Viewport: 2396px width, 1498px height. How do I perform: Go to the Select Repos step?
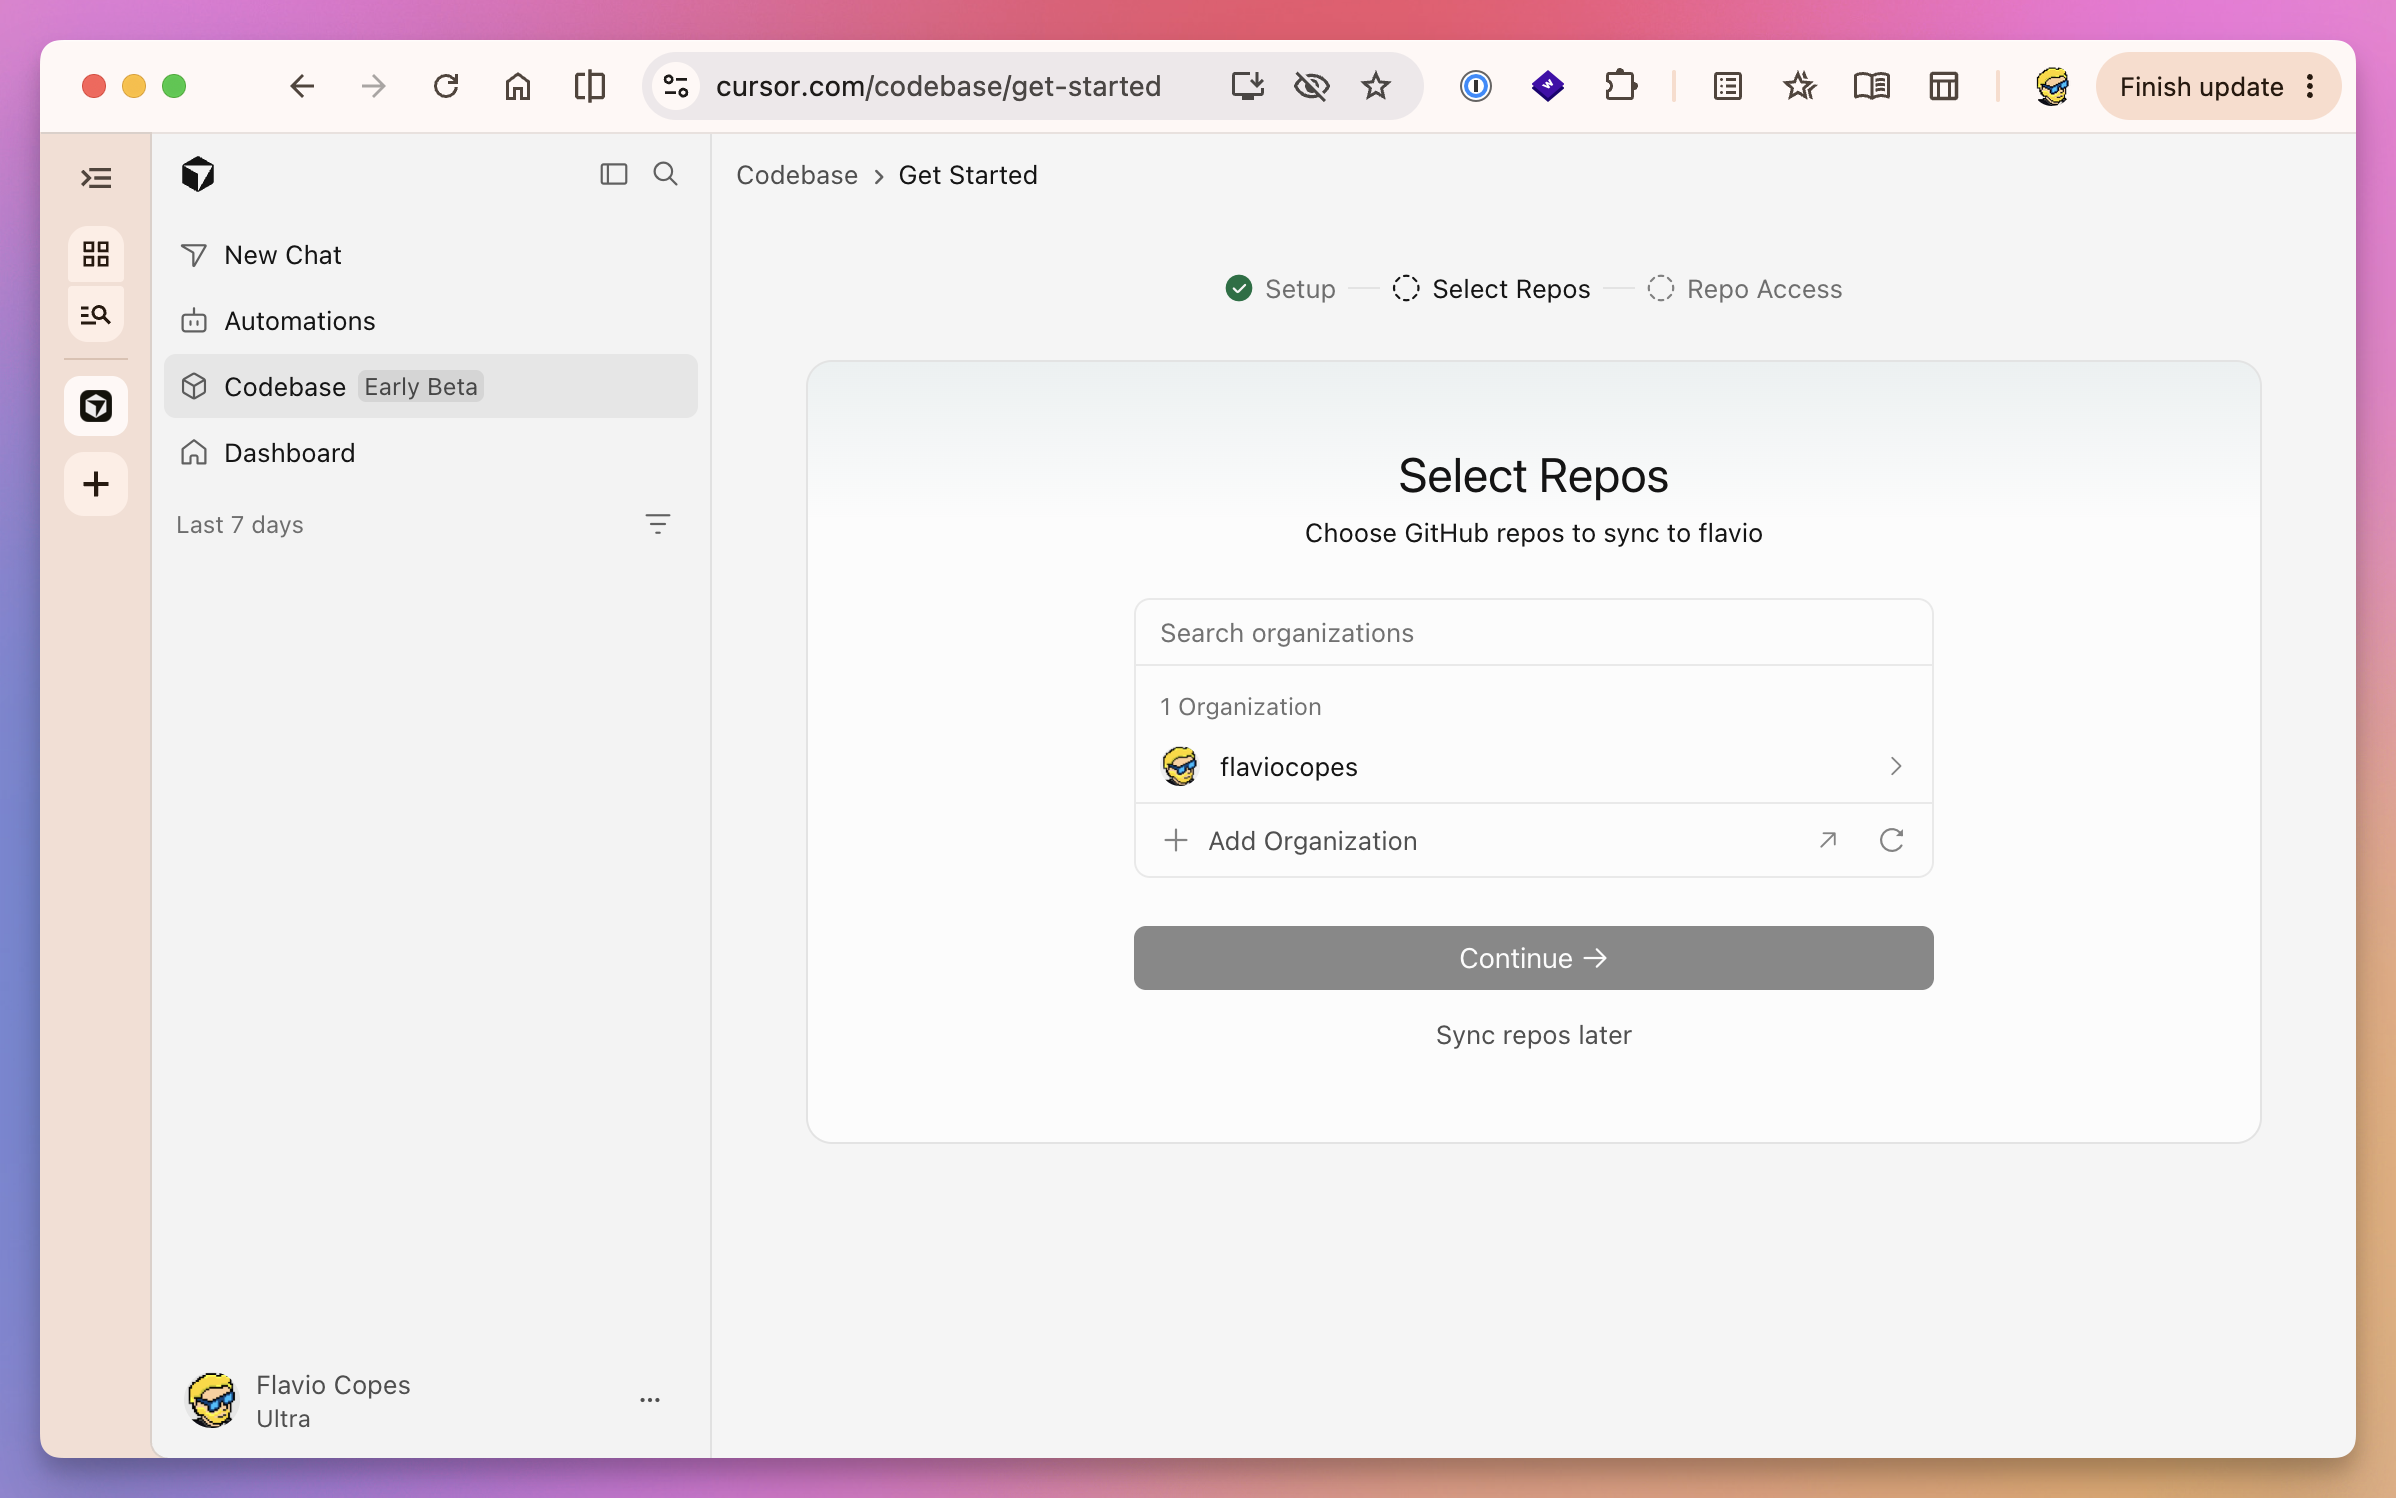point(1491,289)
